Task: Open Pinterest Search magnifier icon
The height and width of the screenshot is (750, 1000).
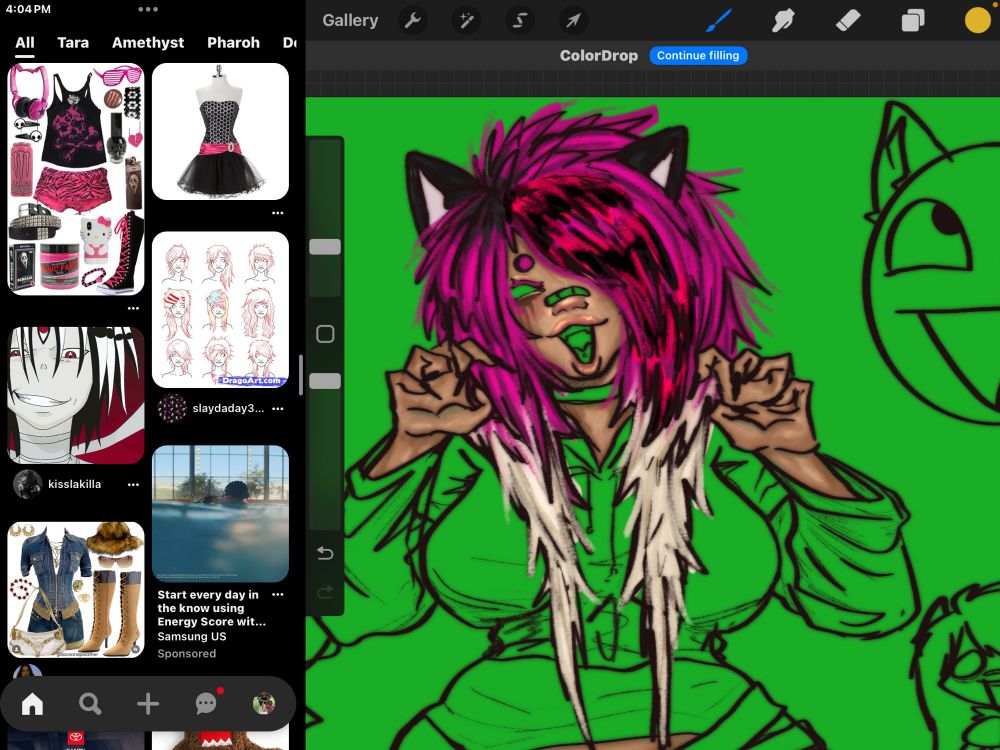Action: tap(90, 704)
